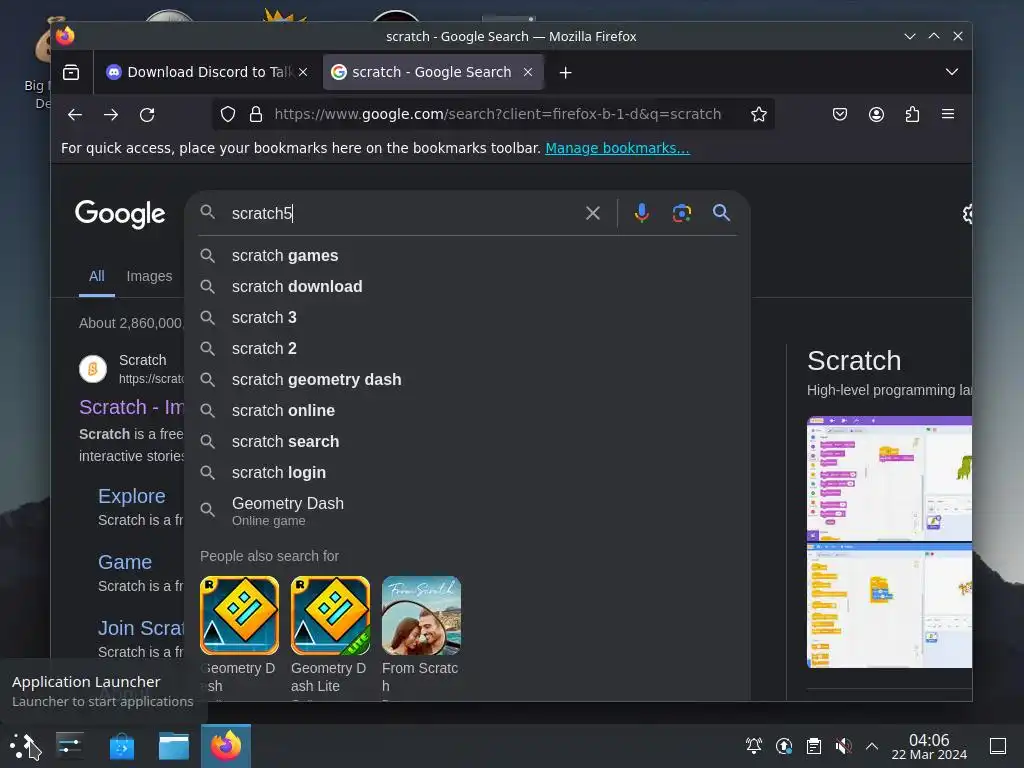
Task: Open notifications bell in system tray
Action: [754, 746]
